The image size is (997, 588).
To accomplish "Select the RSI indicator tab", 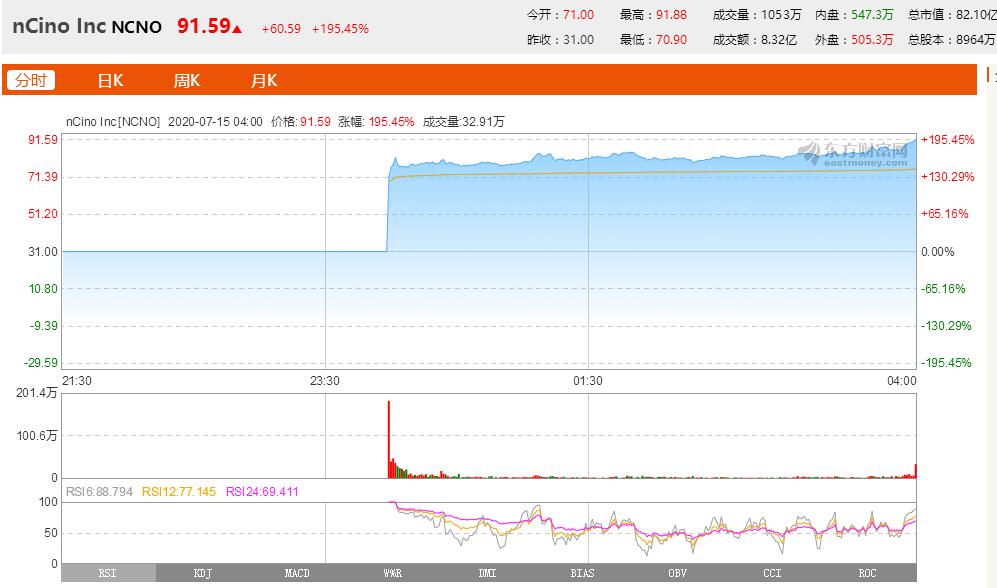I will (108, 573).
